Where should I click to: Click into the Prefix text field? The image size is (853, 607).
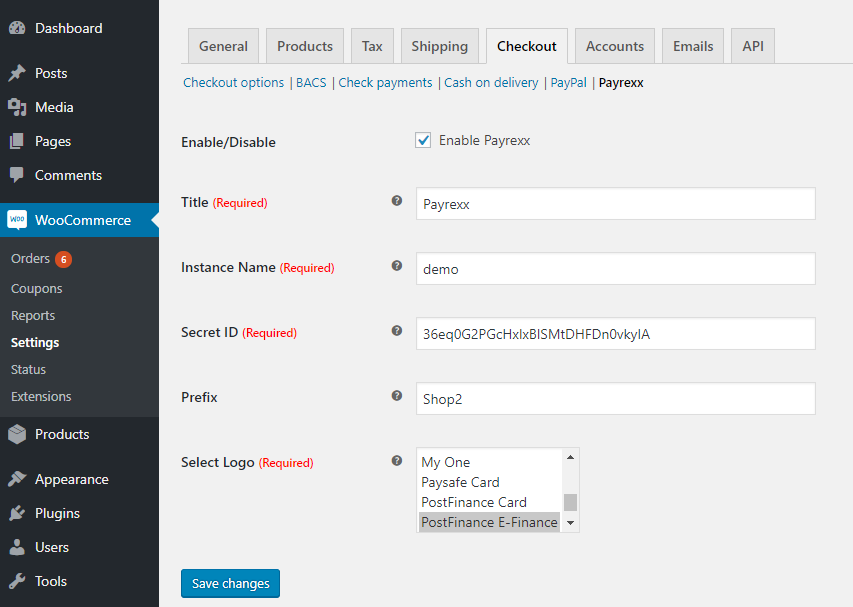[615, 398]
